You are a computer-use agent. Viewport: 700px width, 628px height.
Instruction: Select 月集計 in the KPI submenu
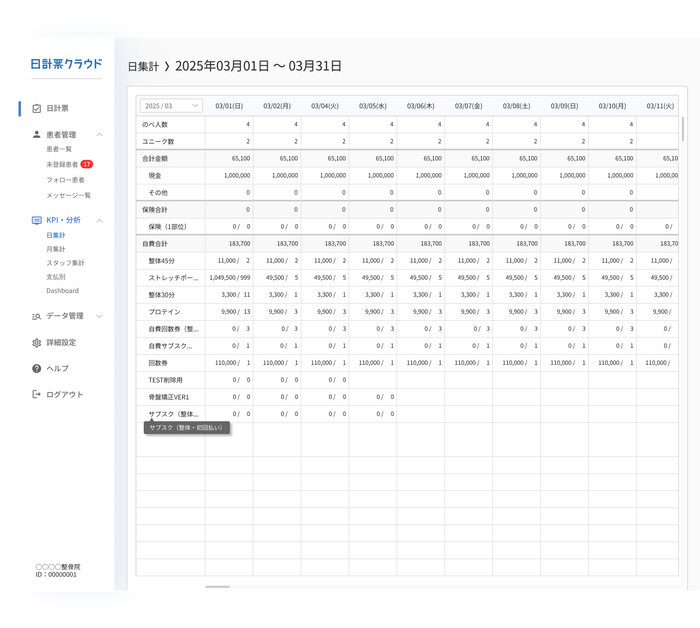[56, 249]
